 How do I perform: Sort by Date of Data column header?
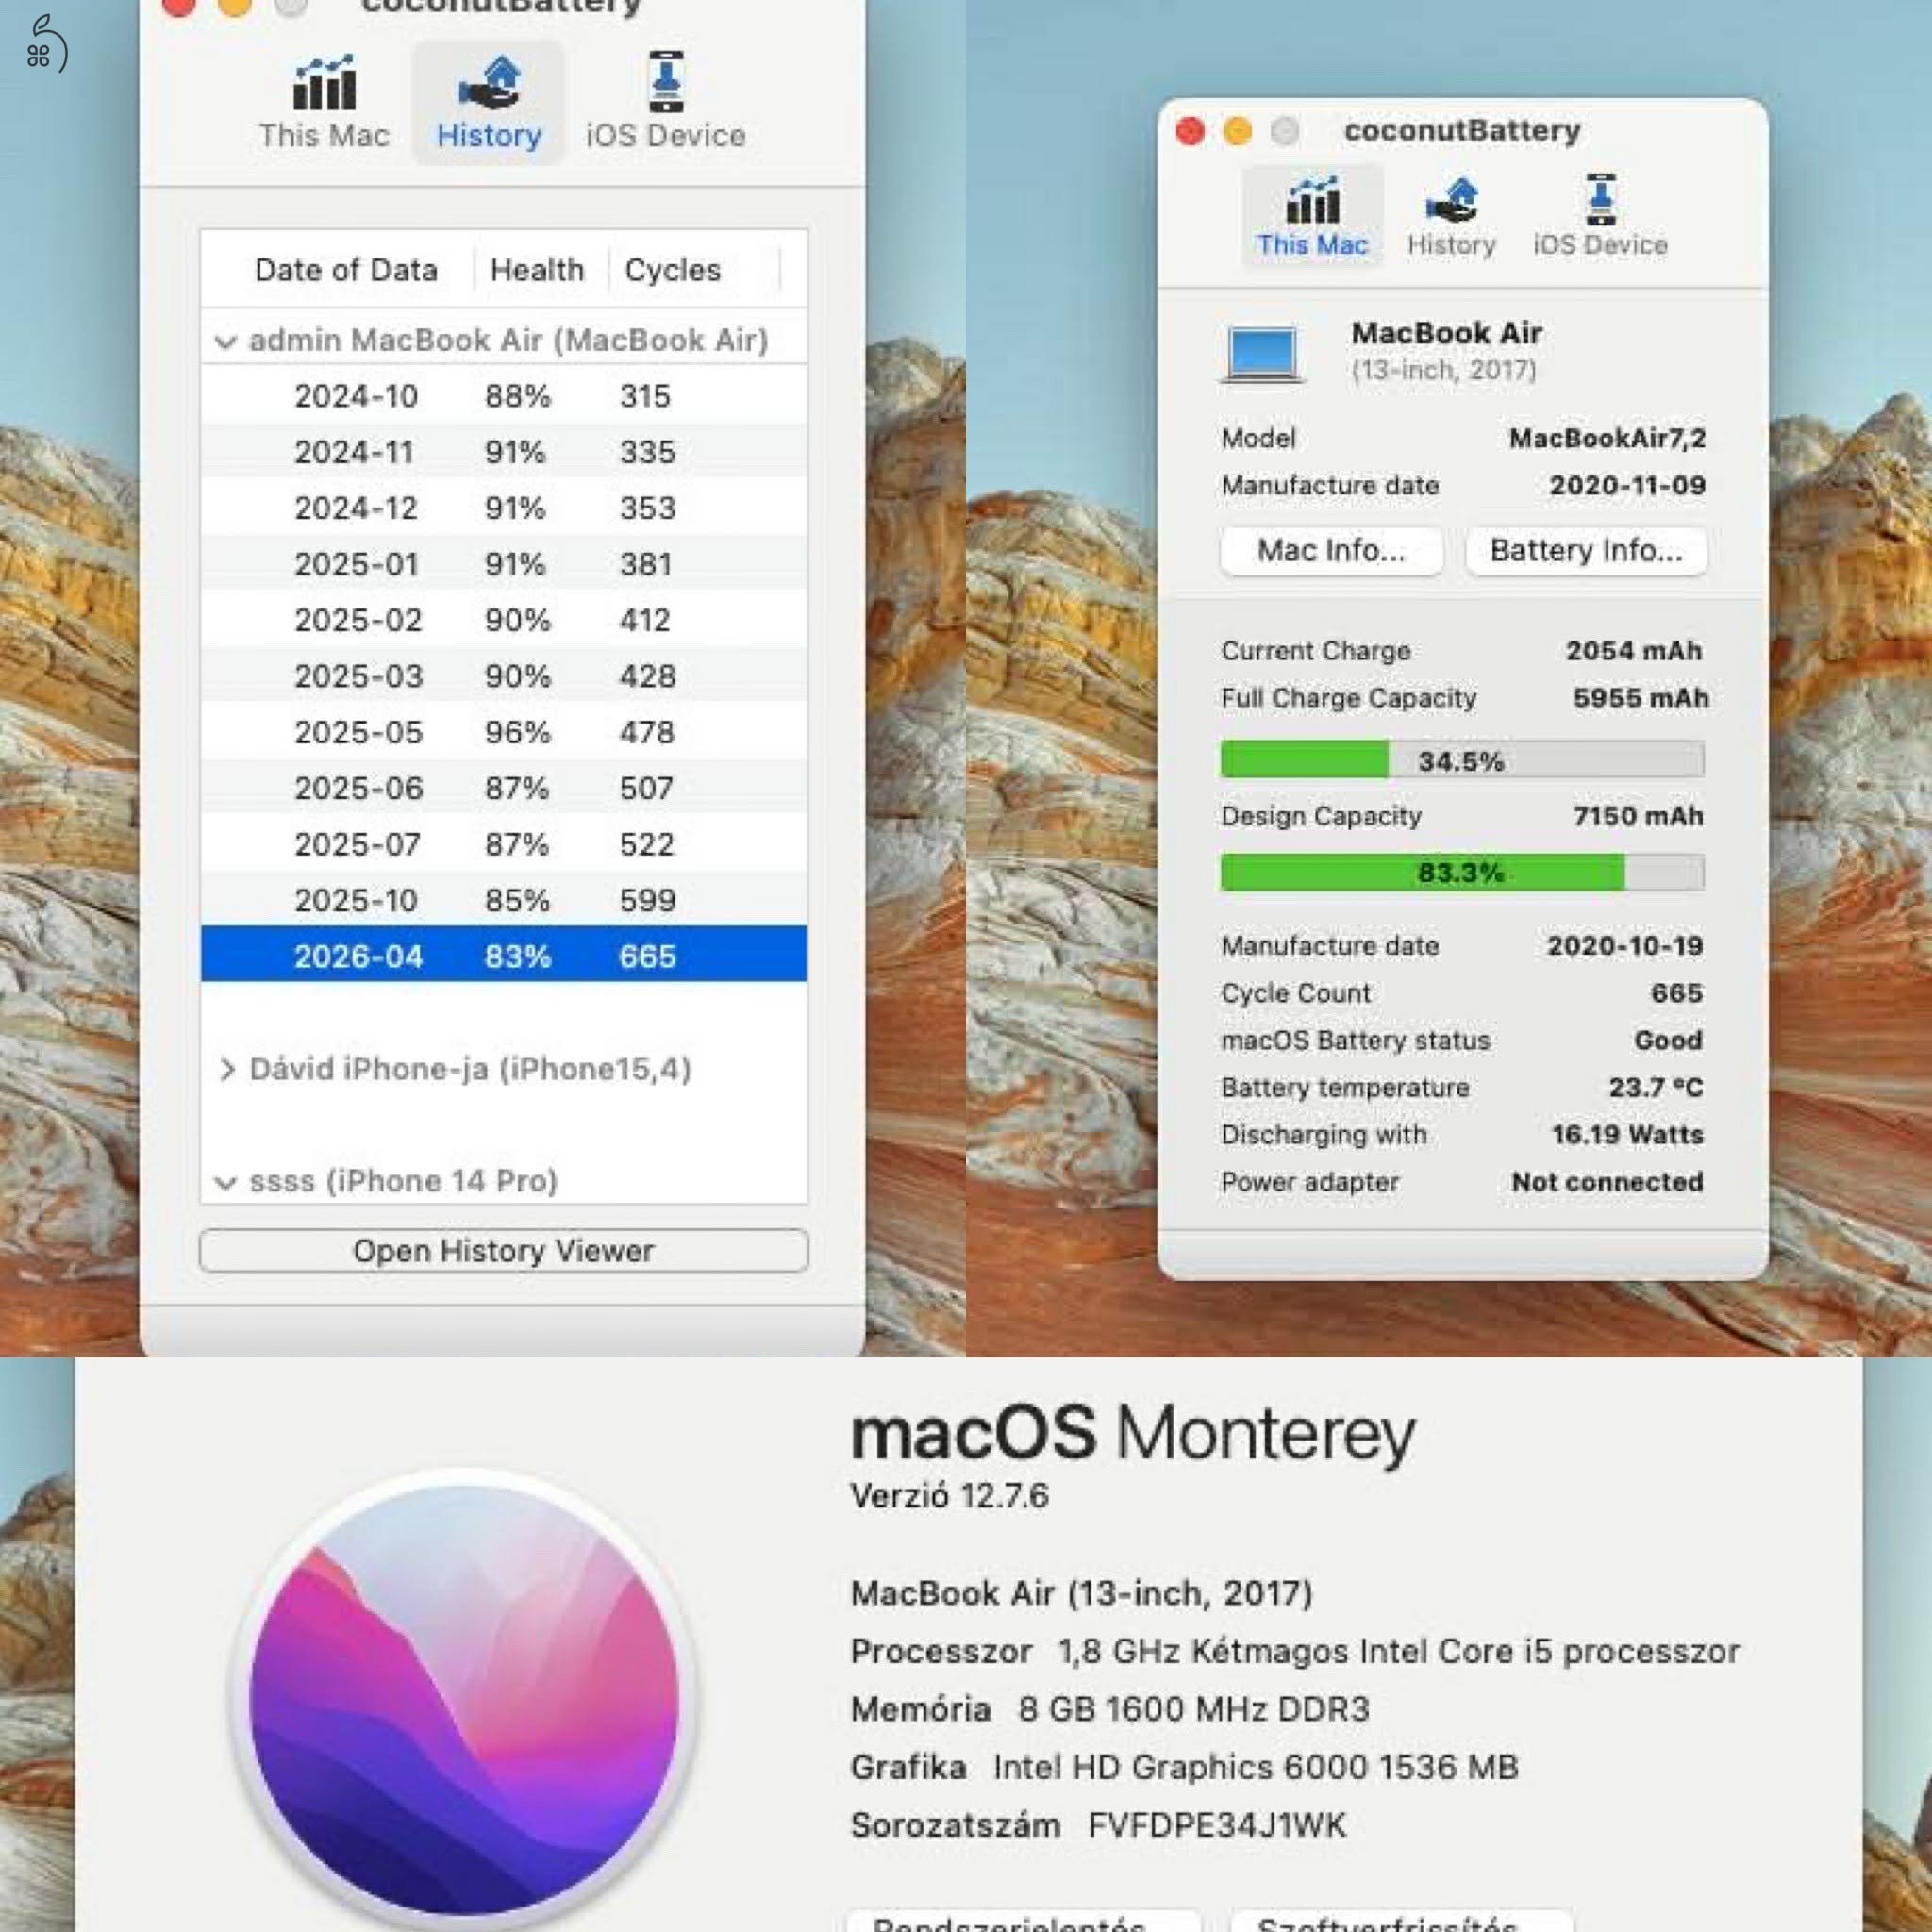point(346,270)
